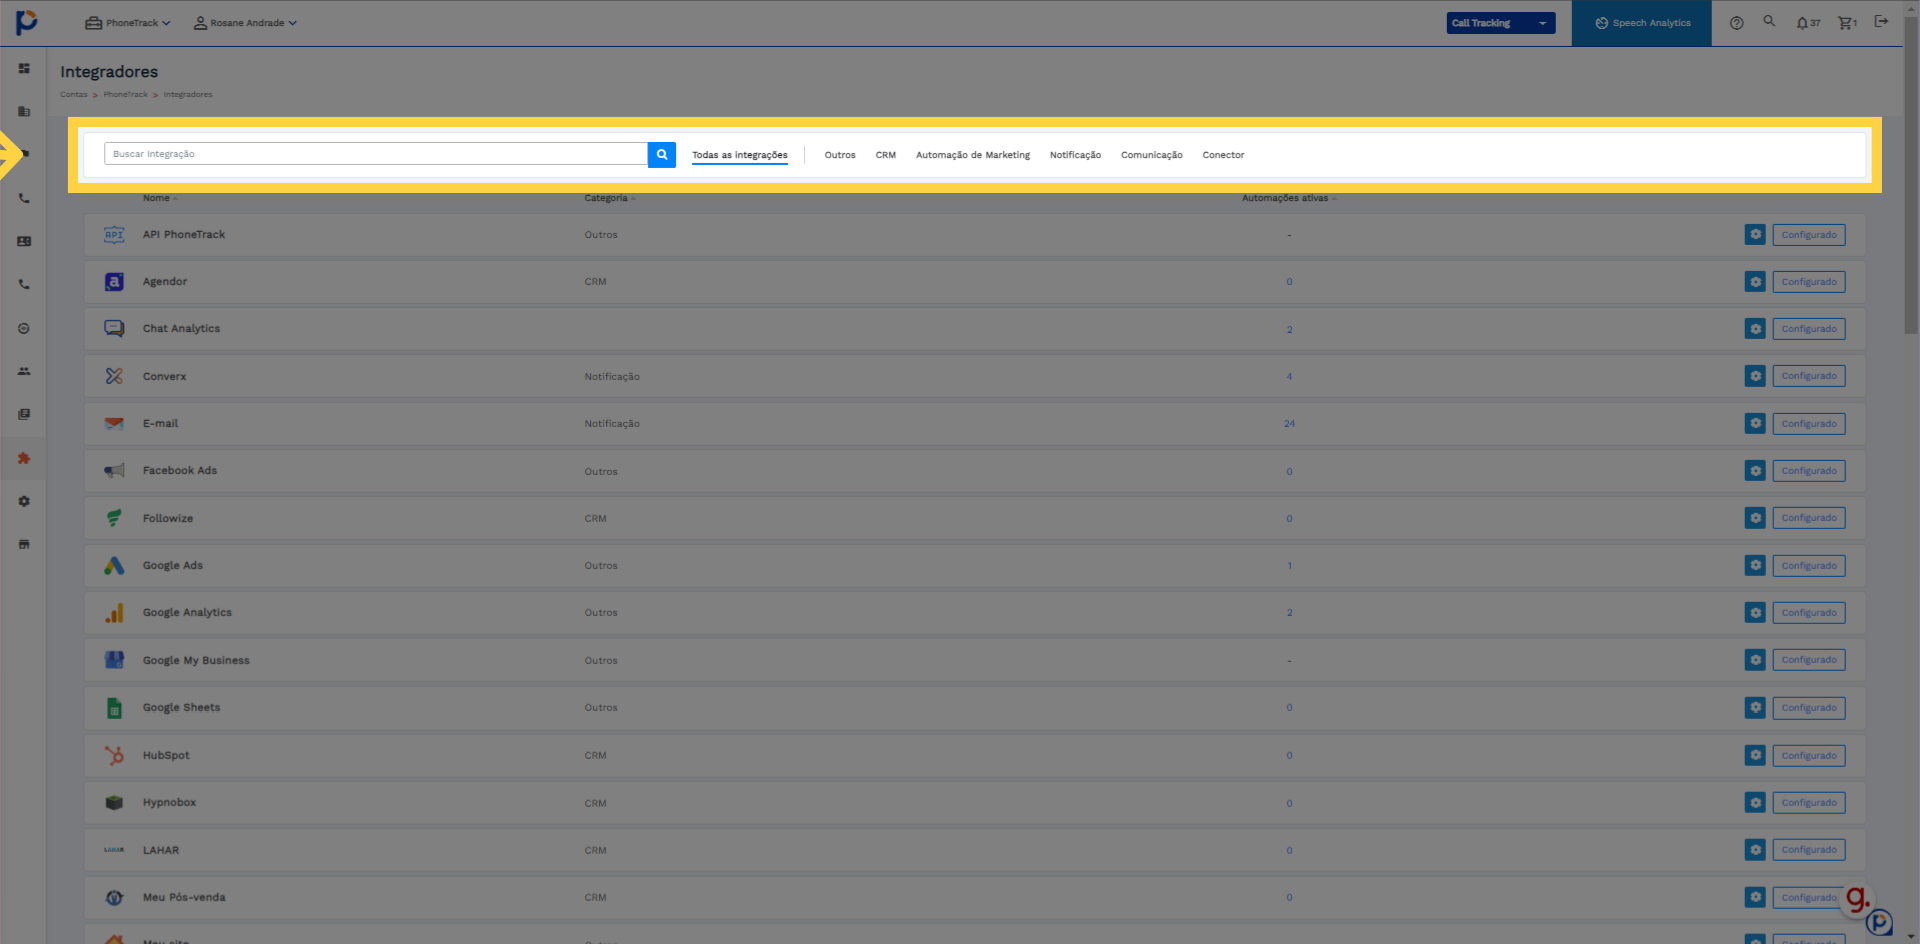Click the Google Ads logo icon
This screenshot has width=1920, height=944.
[114, 566]
